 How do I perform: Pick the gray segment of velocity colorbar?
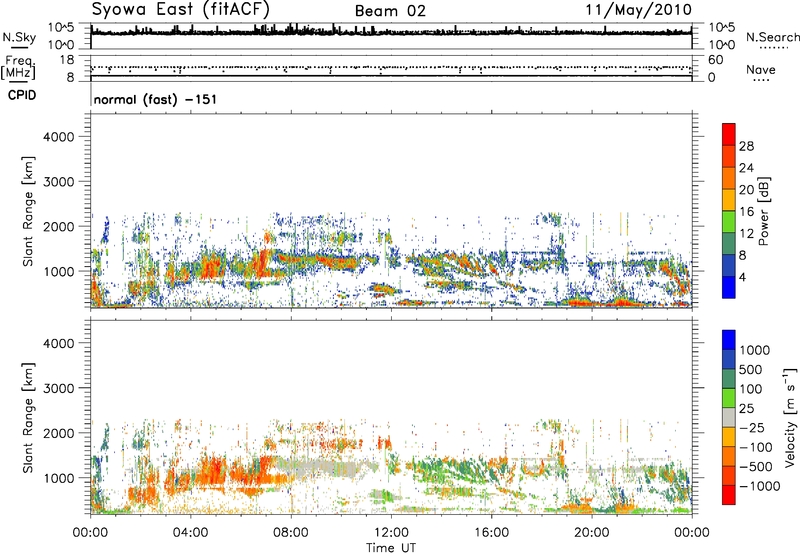point(729,417)
